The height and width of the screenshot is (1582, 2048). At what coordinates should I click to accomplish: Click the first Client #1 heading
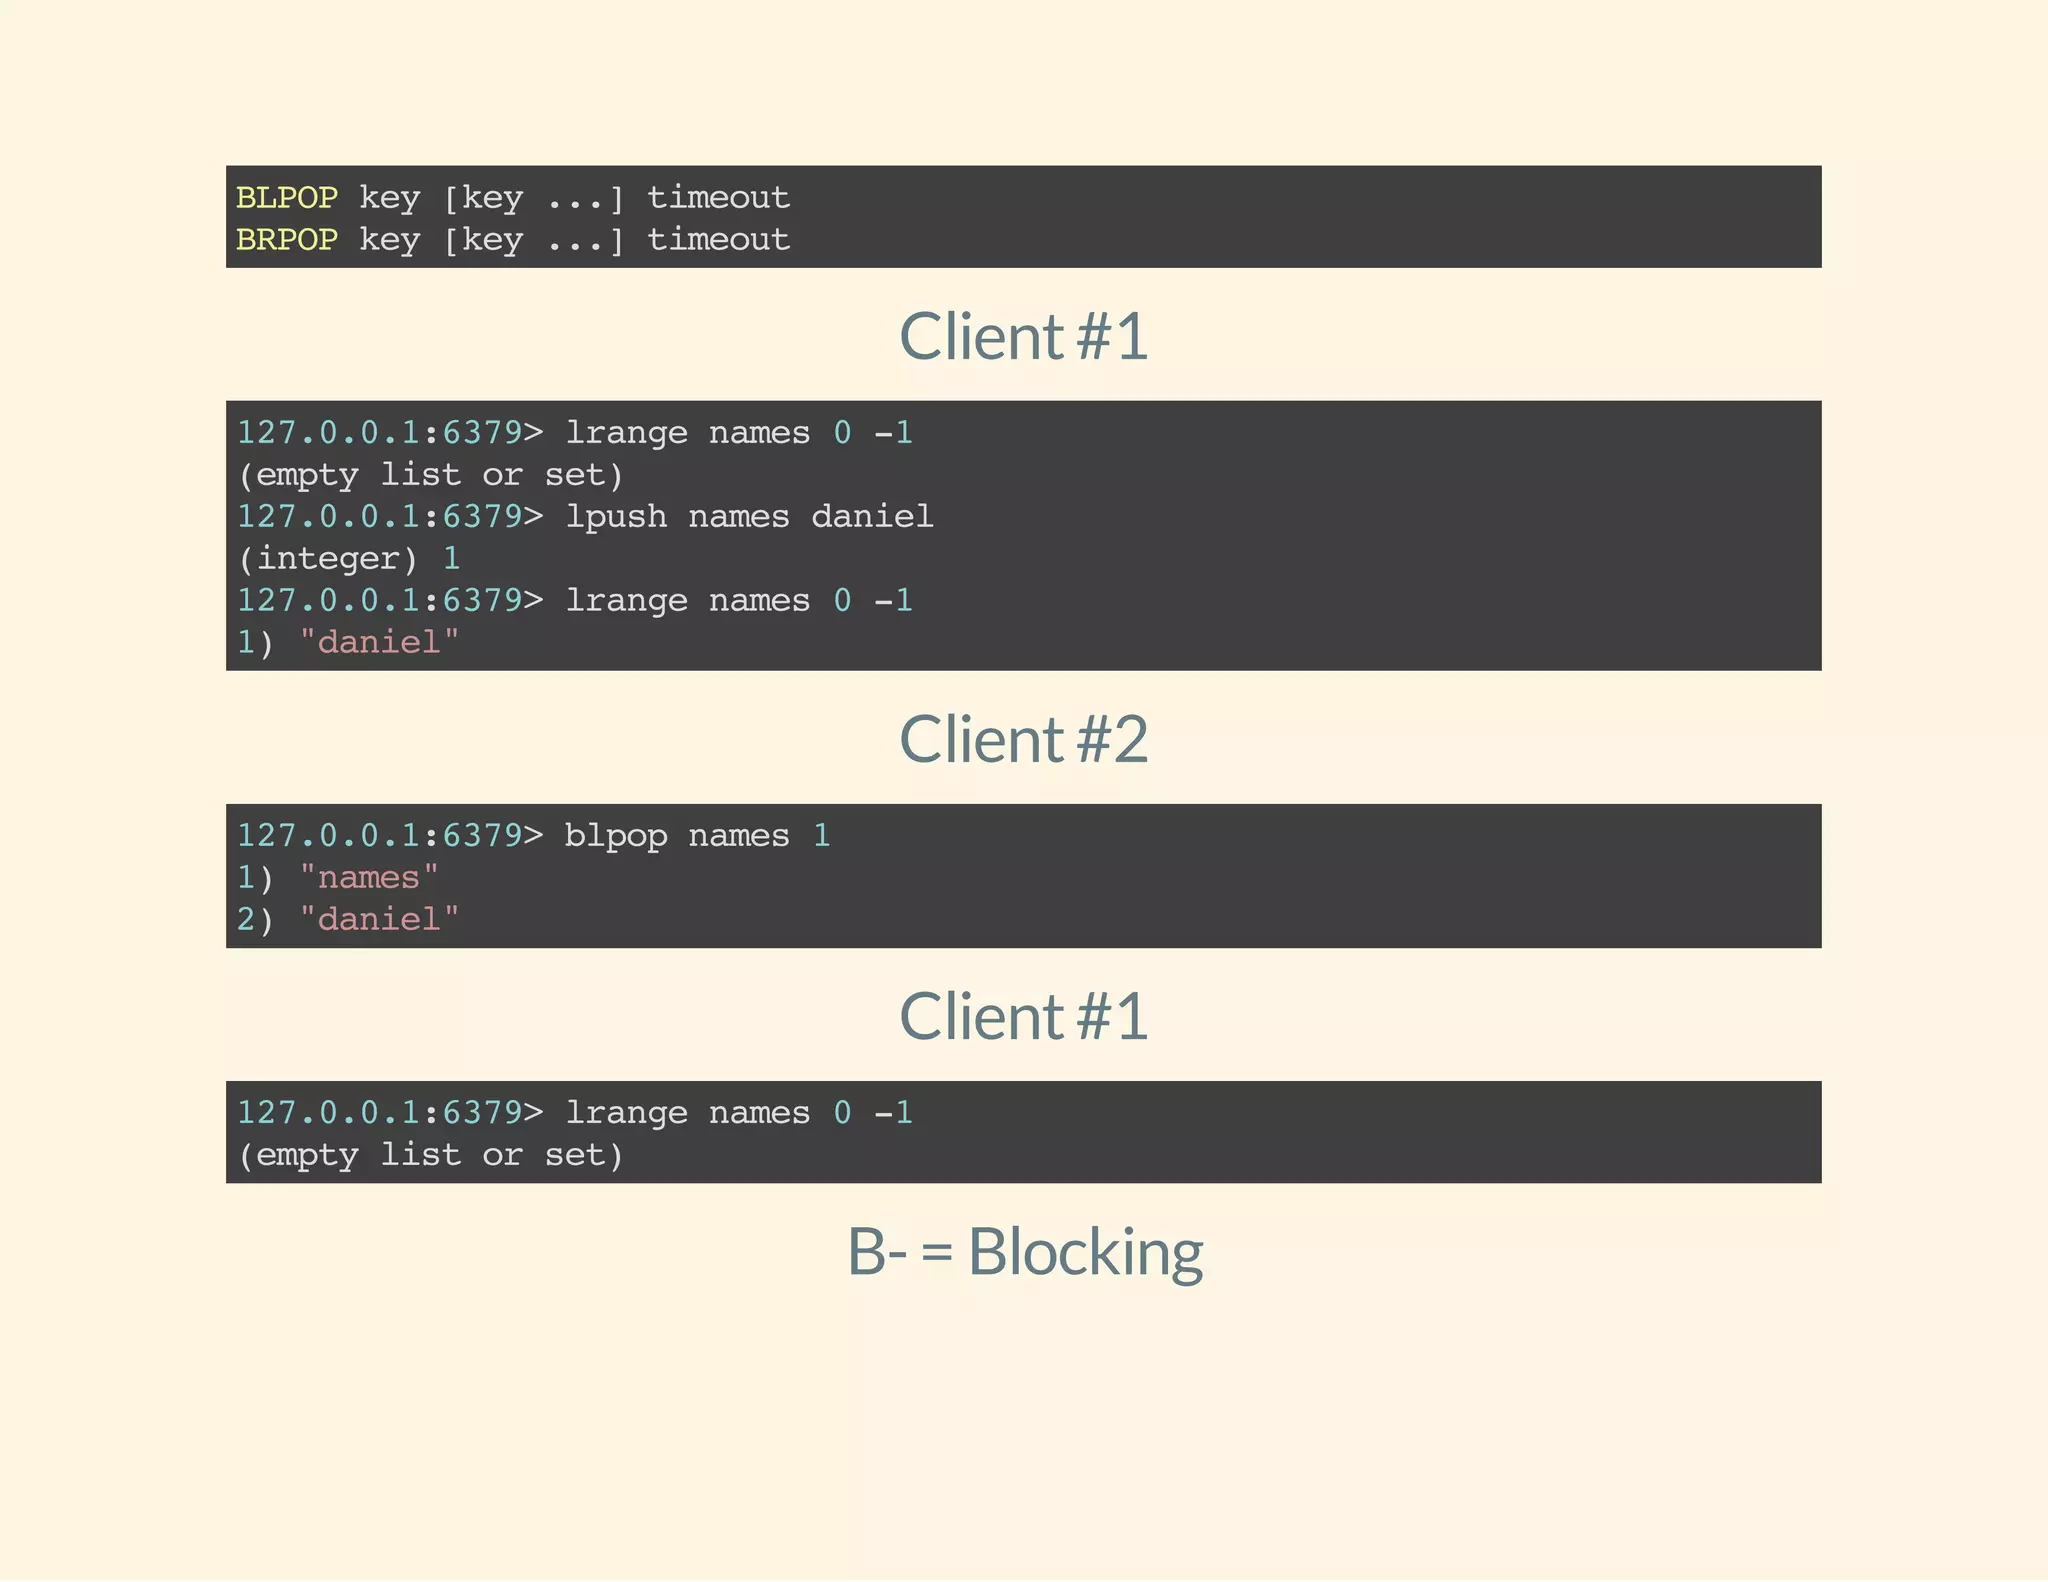pyautogui.click(x=1023, y=336)
